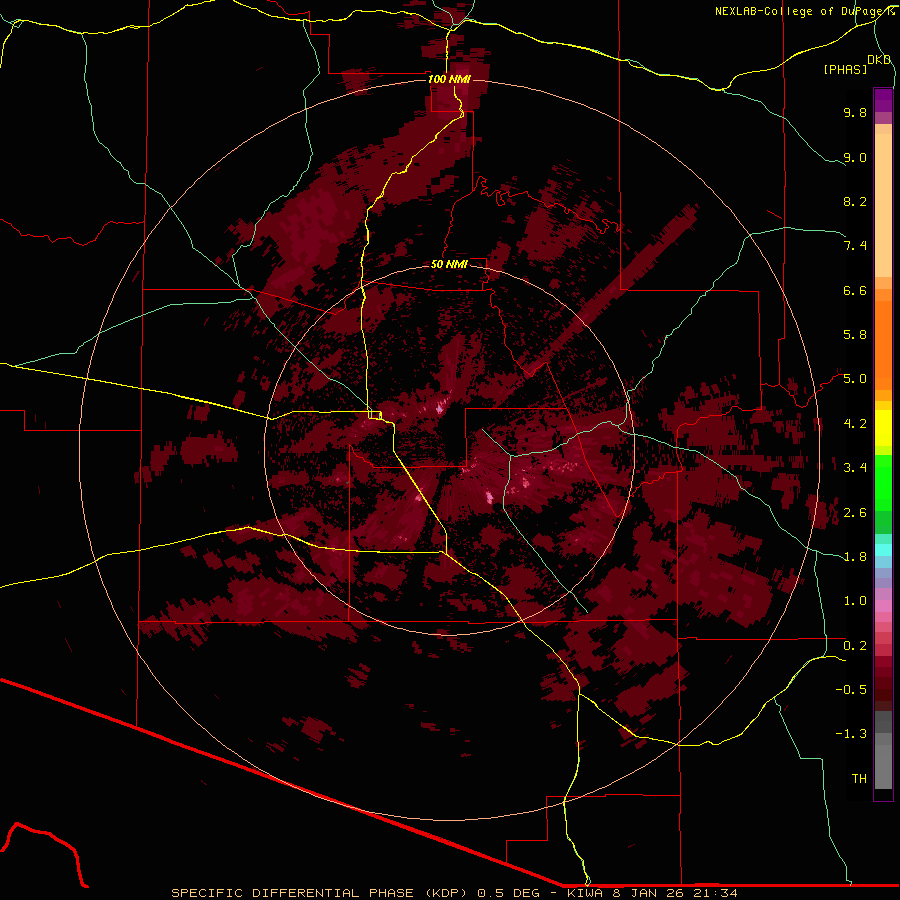
Task: Click the '5.8' scale value
Action: pos(855,335)
